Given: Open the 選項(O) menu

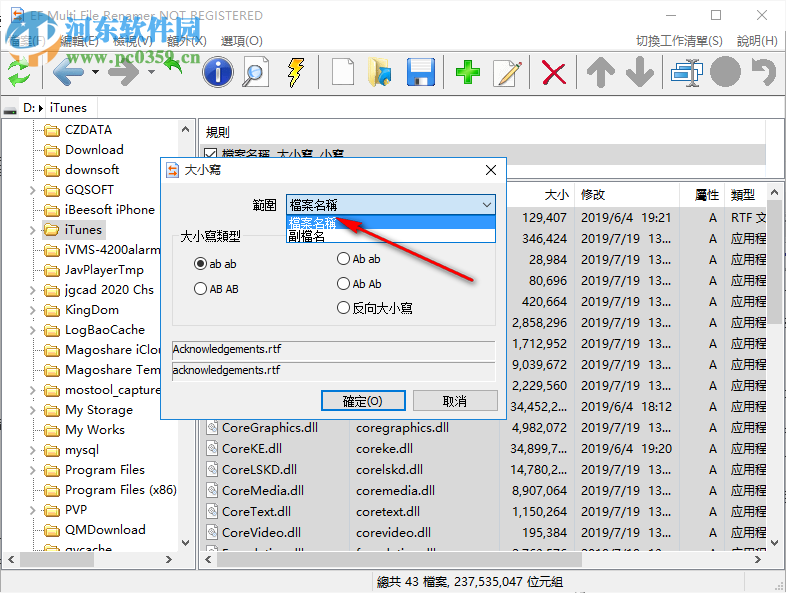Looking at the screenshot, I should [x=242, y=41].
